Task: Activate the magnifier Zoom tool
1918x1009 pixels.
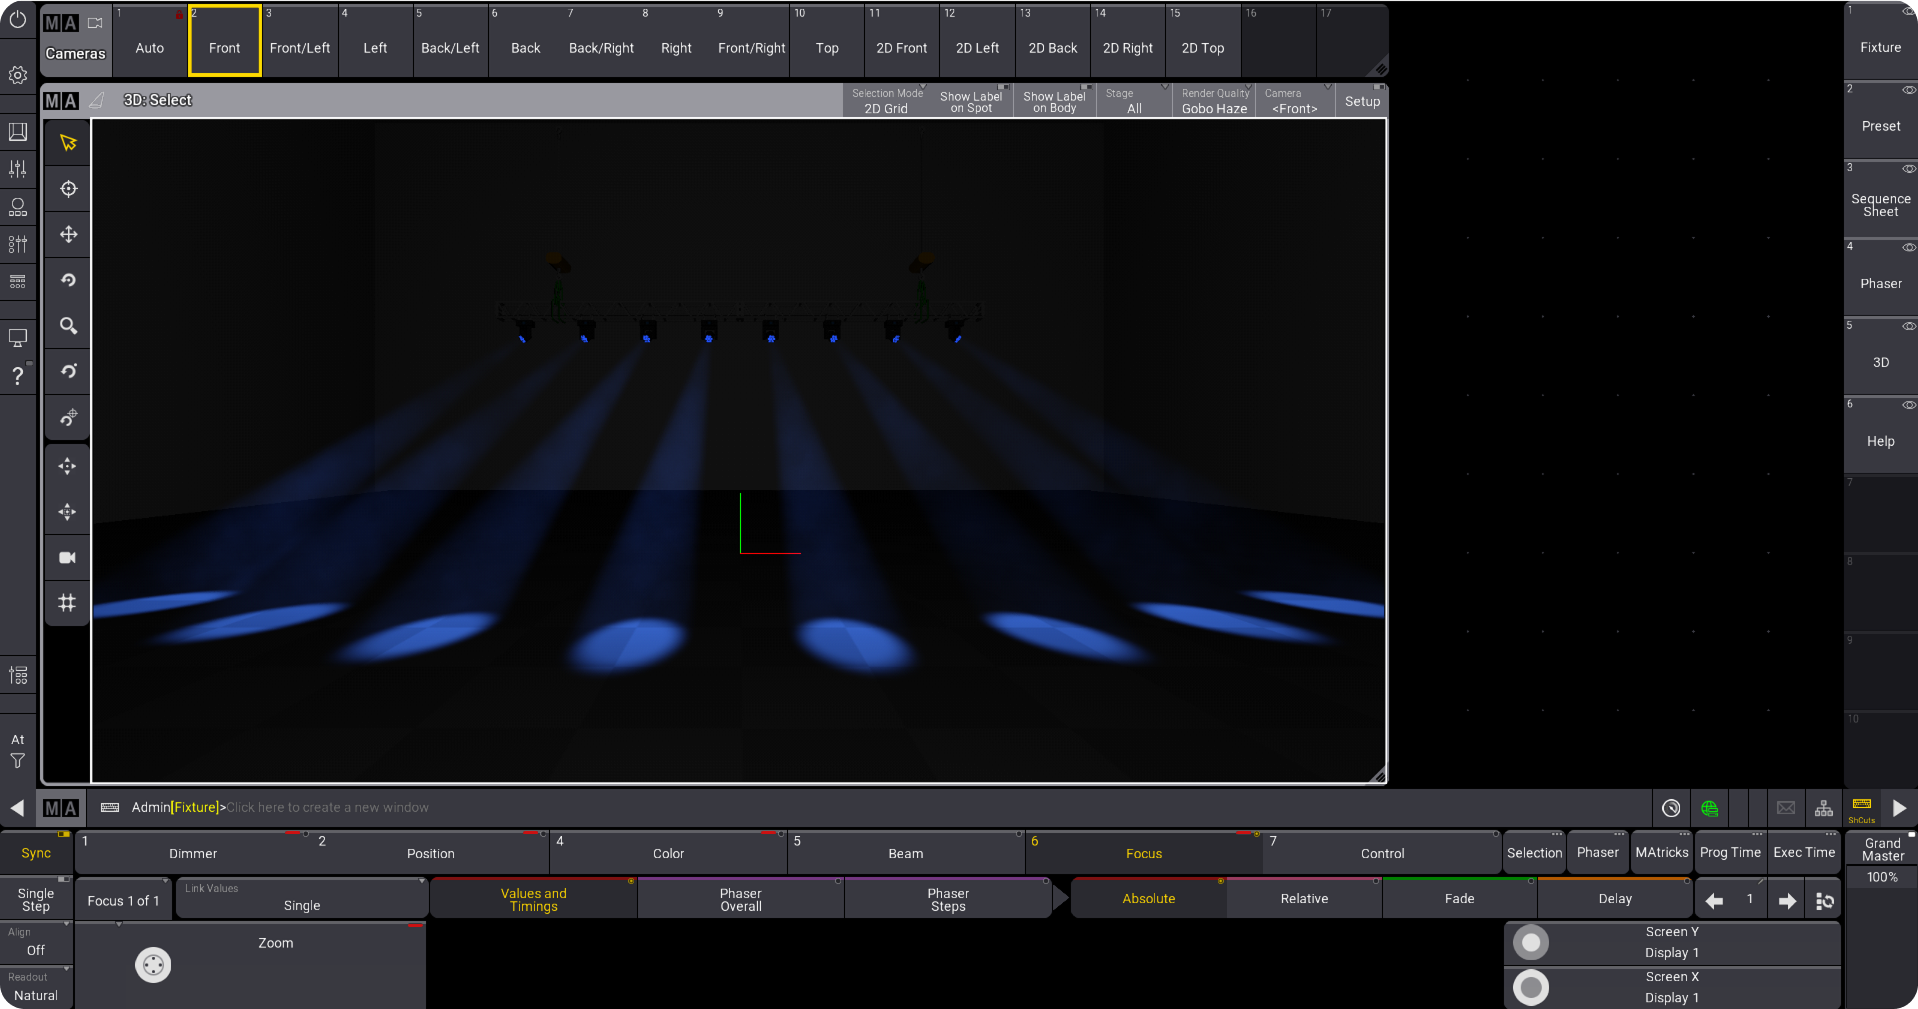Action: click(68, 326)
